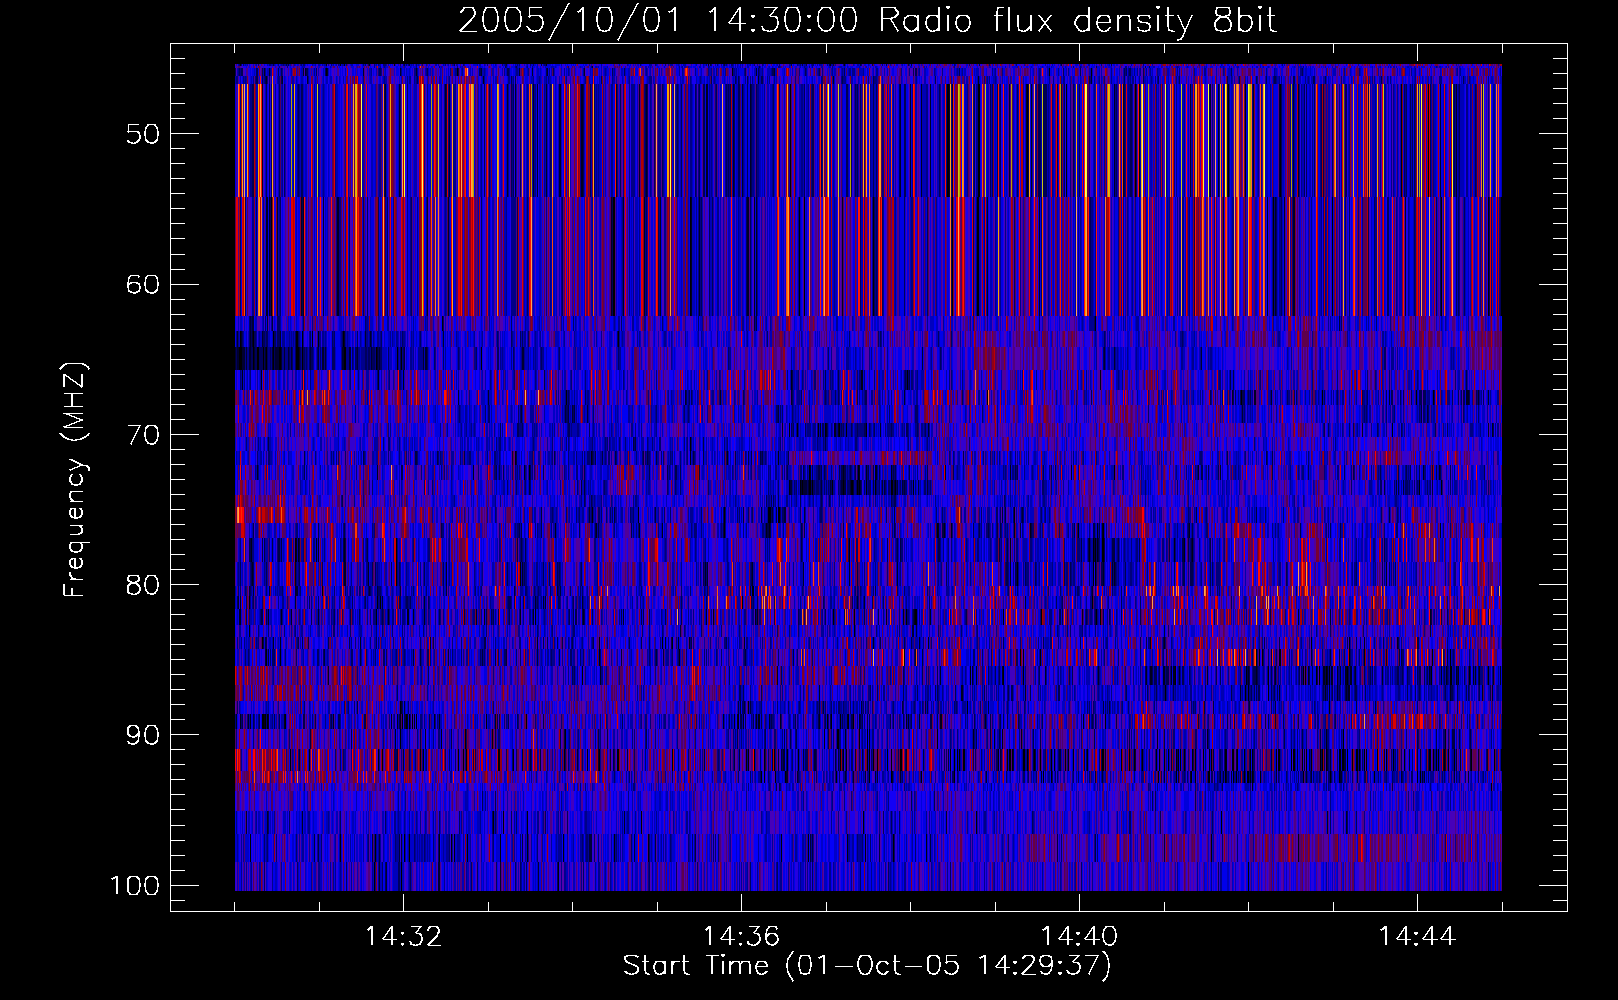1618x1000 pixels.
Task: Click the 70 frequency tick label
Action: 143,435
